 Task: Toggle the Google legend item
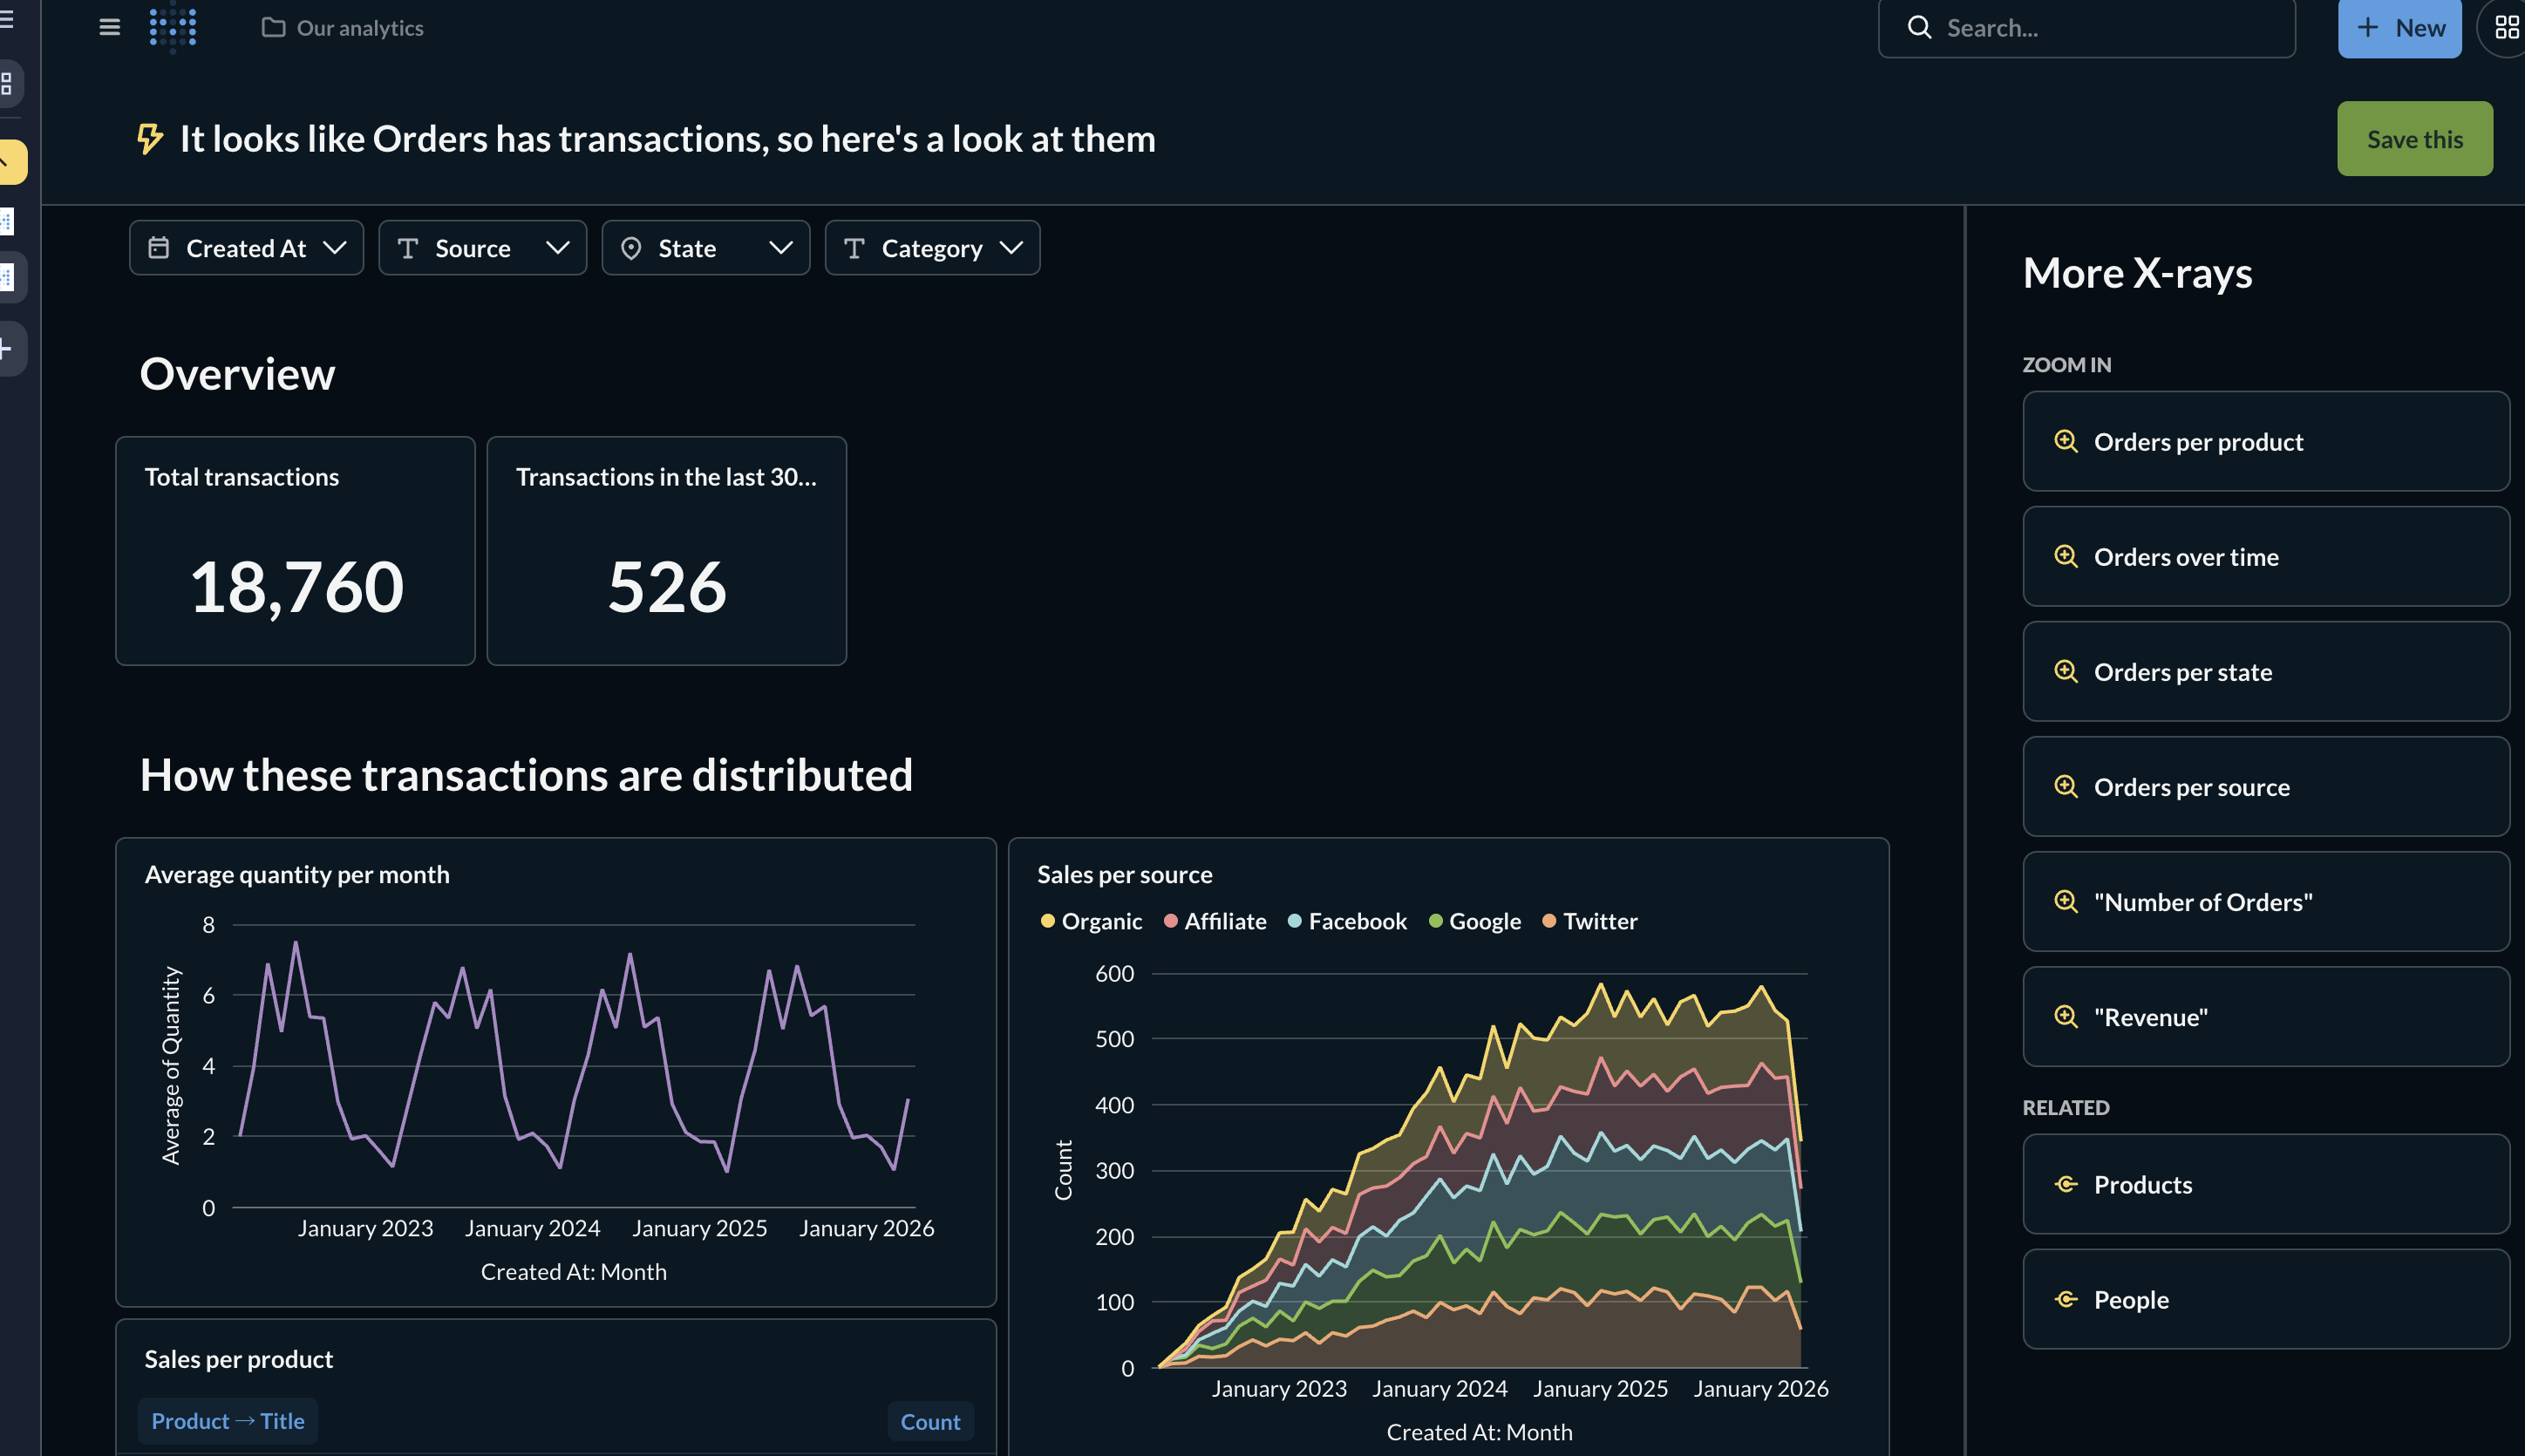pos(1475,921)
